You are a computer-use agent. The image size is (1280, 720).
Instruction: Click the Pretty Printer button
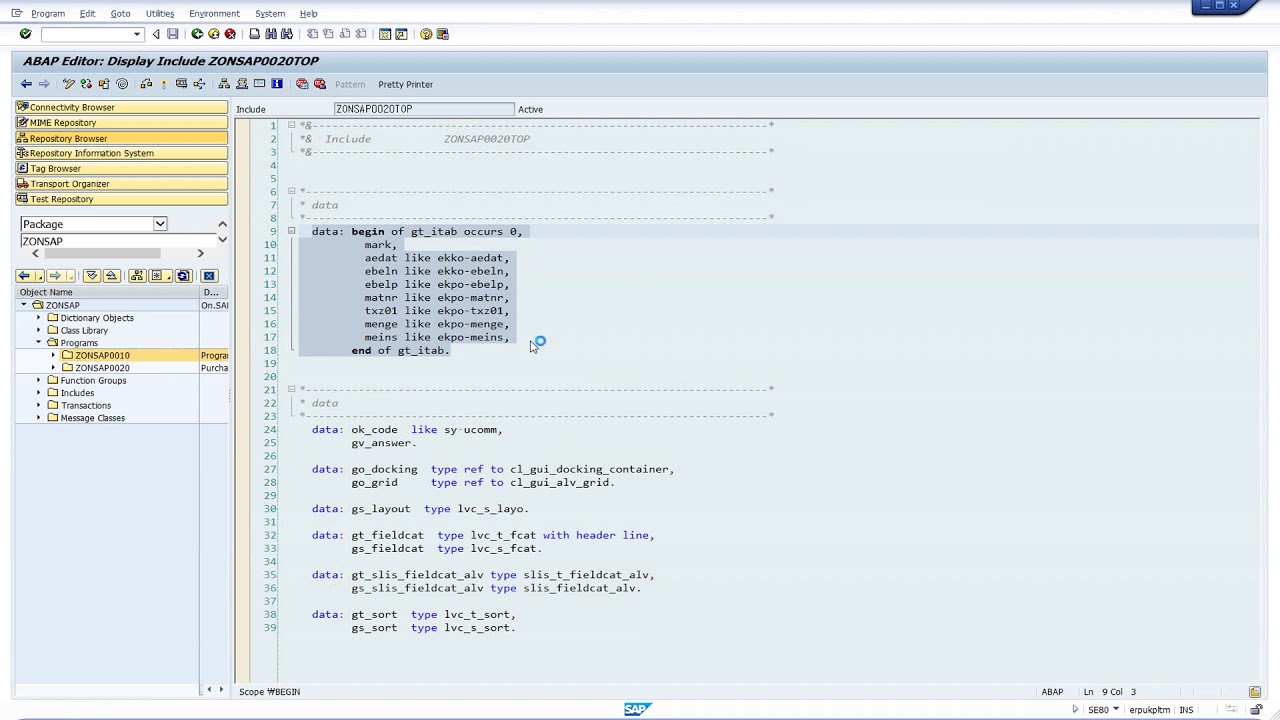(x=405, y=84)
